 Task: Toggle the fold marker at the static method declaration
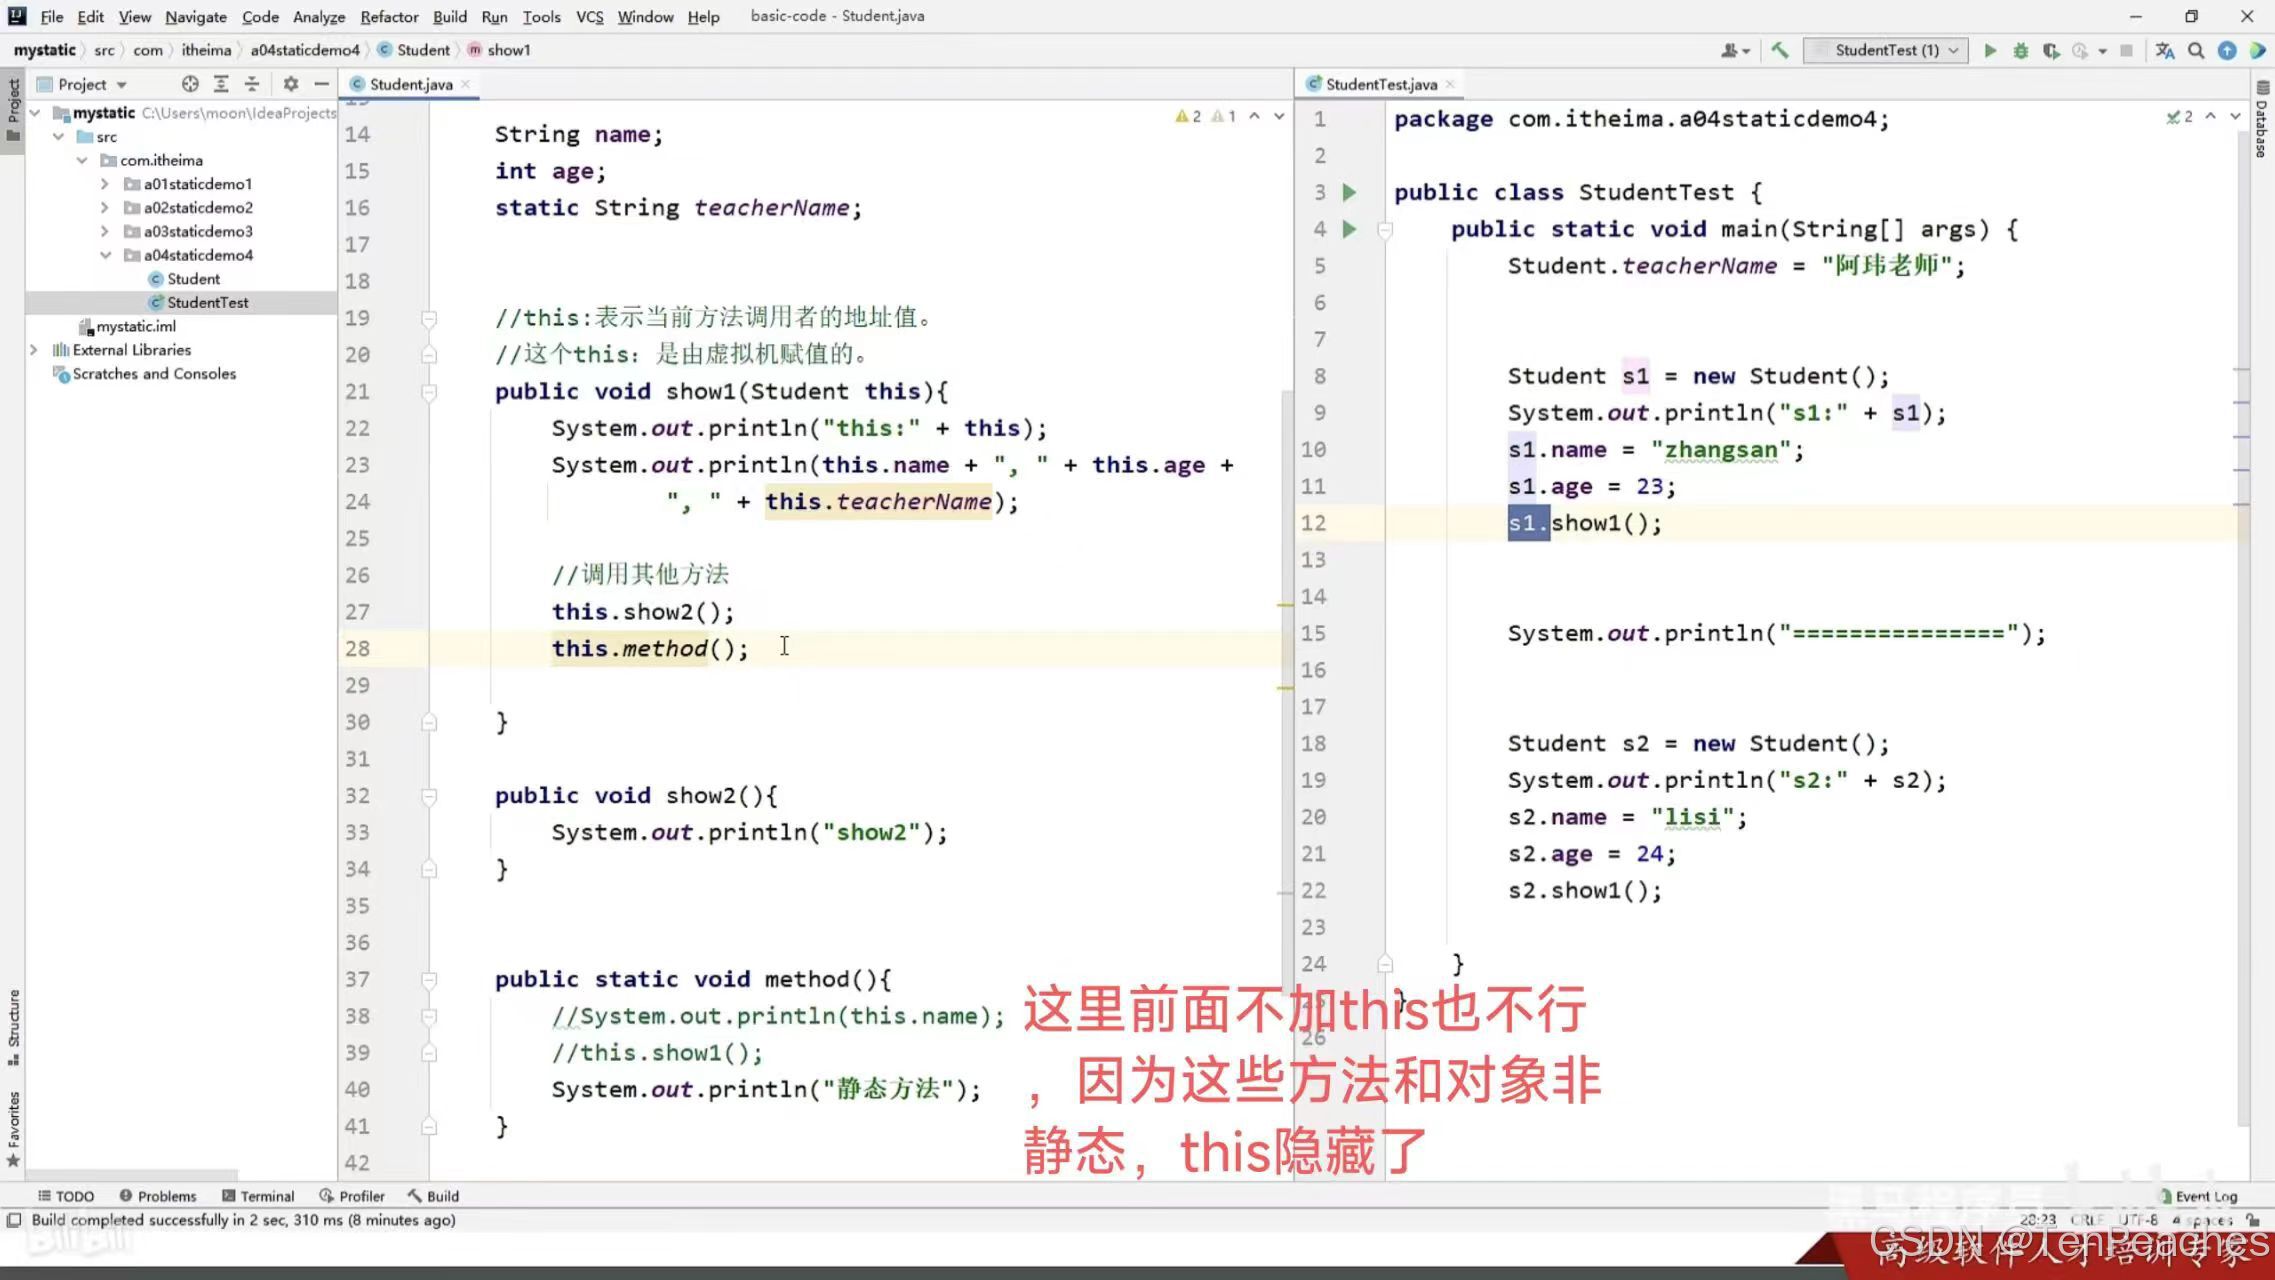429,980
